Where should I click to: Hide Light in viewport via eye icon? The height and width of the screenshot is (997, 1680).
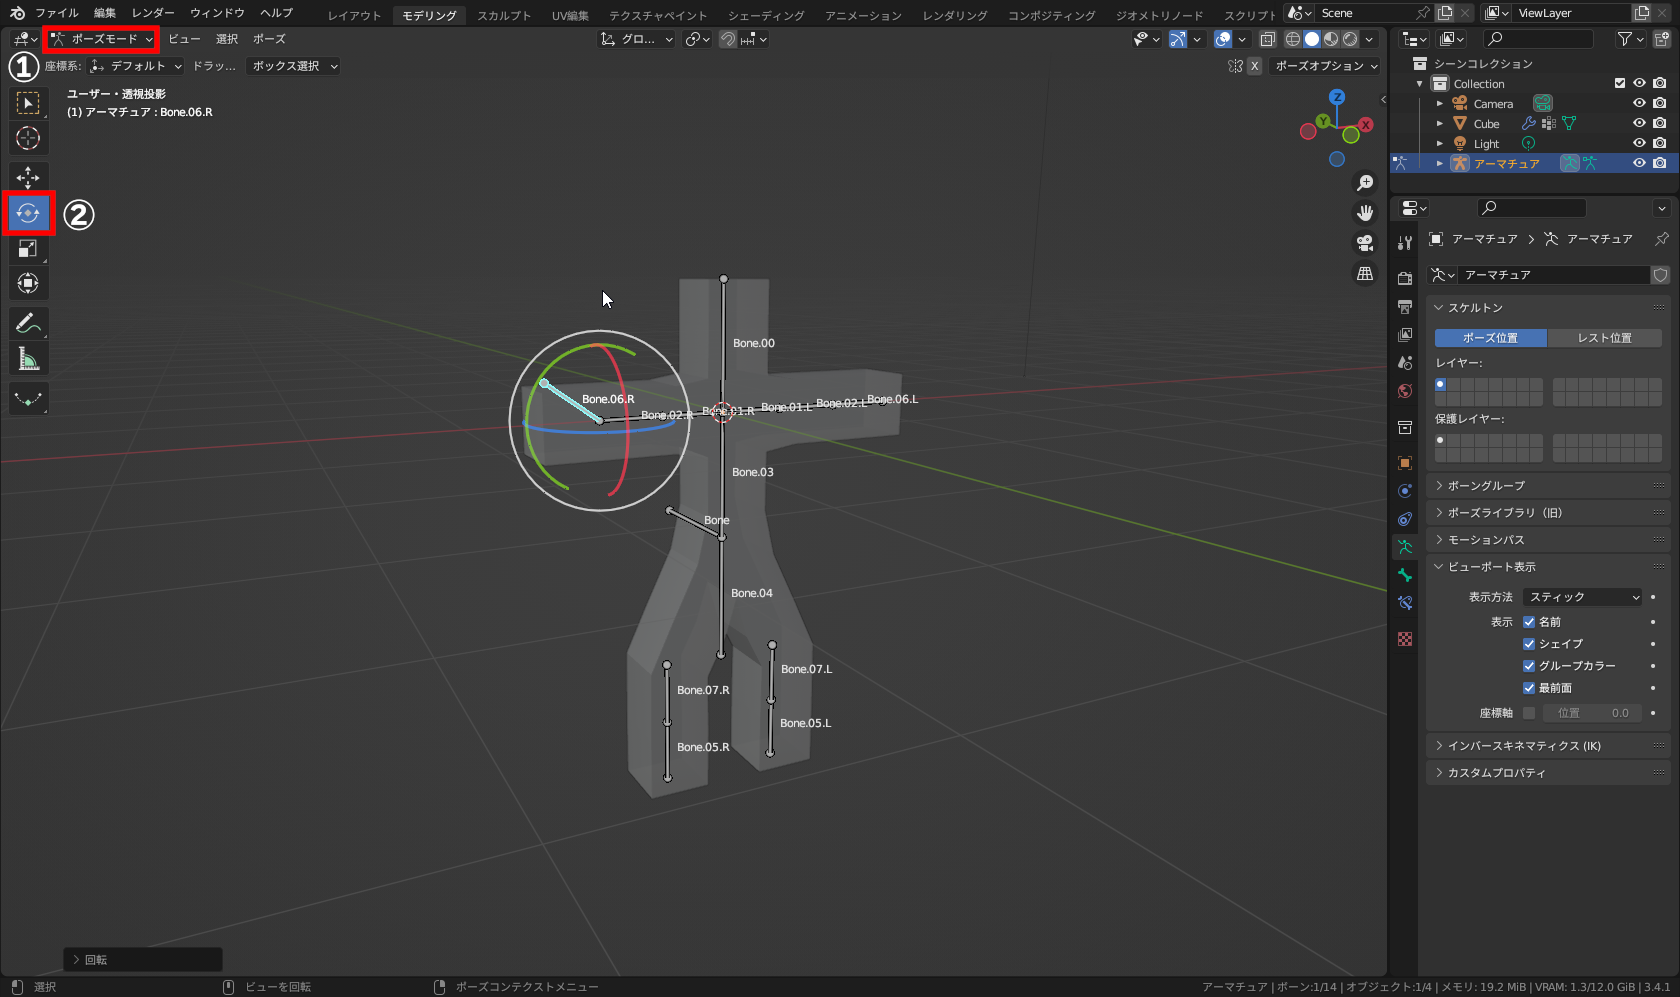(x=1639, y=143)
